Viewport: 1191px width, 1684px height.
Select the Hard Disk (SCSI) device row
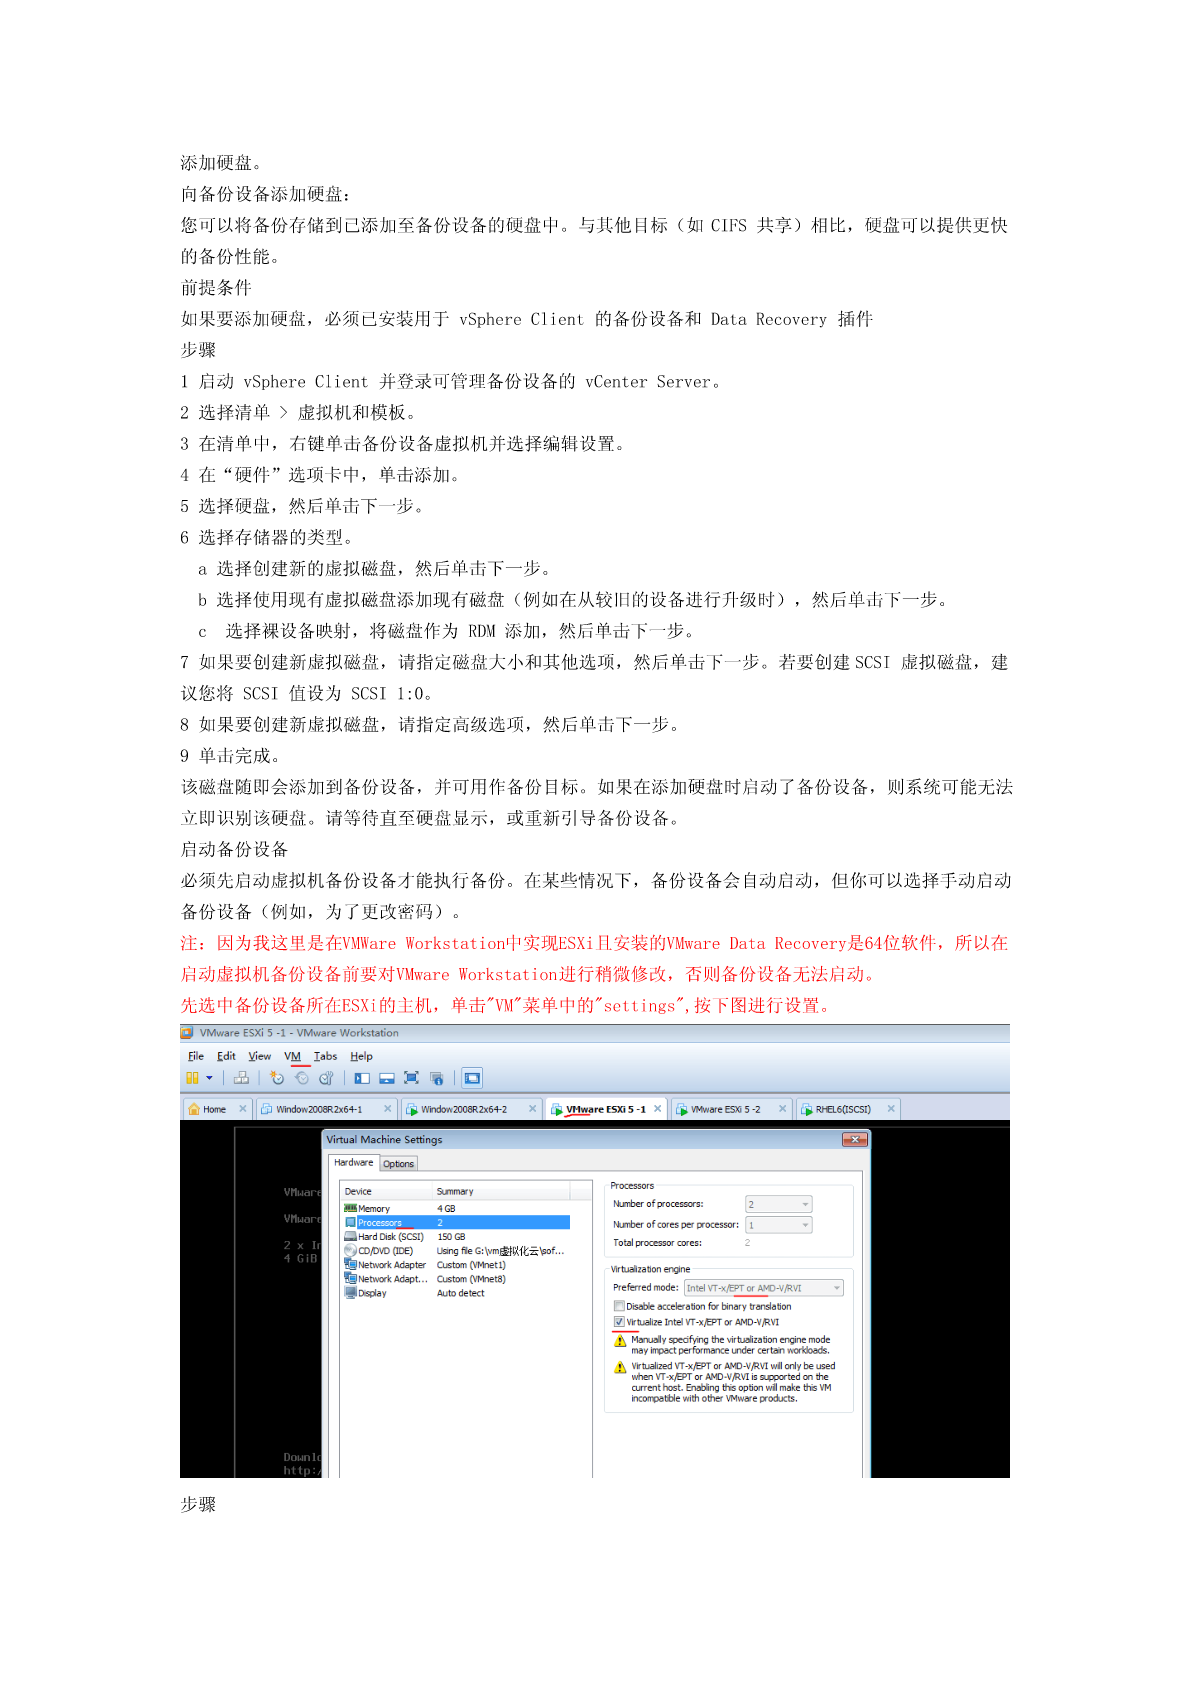click(x=456, y=1237)
